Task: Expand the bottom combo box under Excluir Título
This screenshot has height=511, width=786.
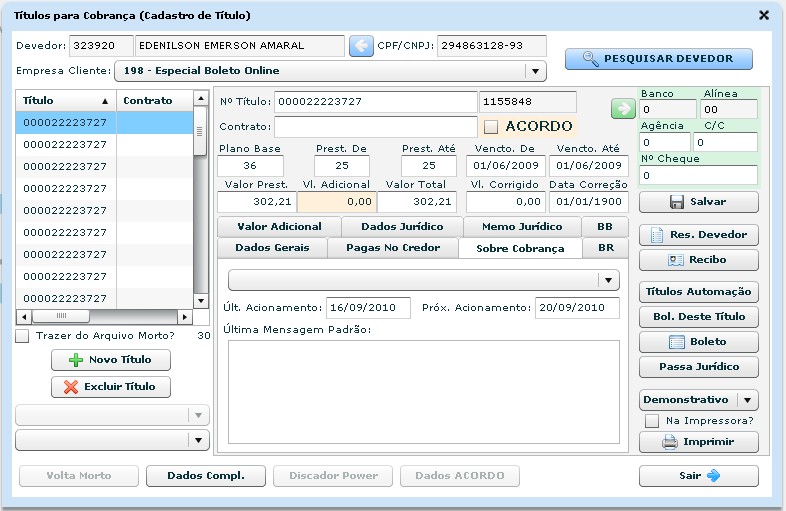Action: pos(112,440)
